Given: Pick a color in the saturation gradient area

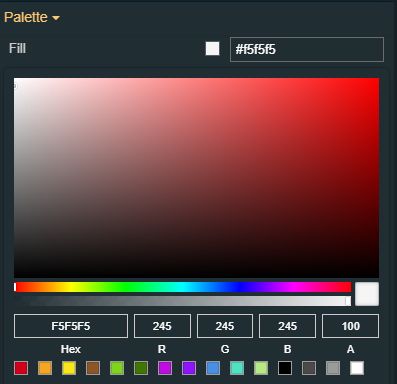Looking at the screenshot, I should click(196, 178).
